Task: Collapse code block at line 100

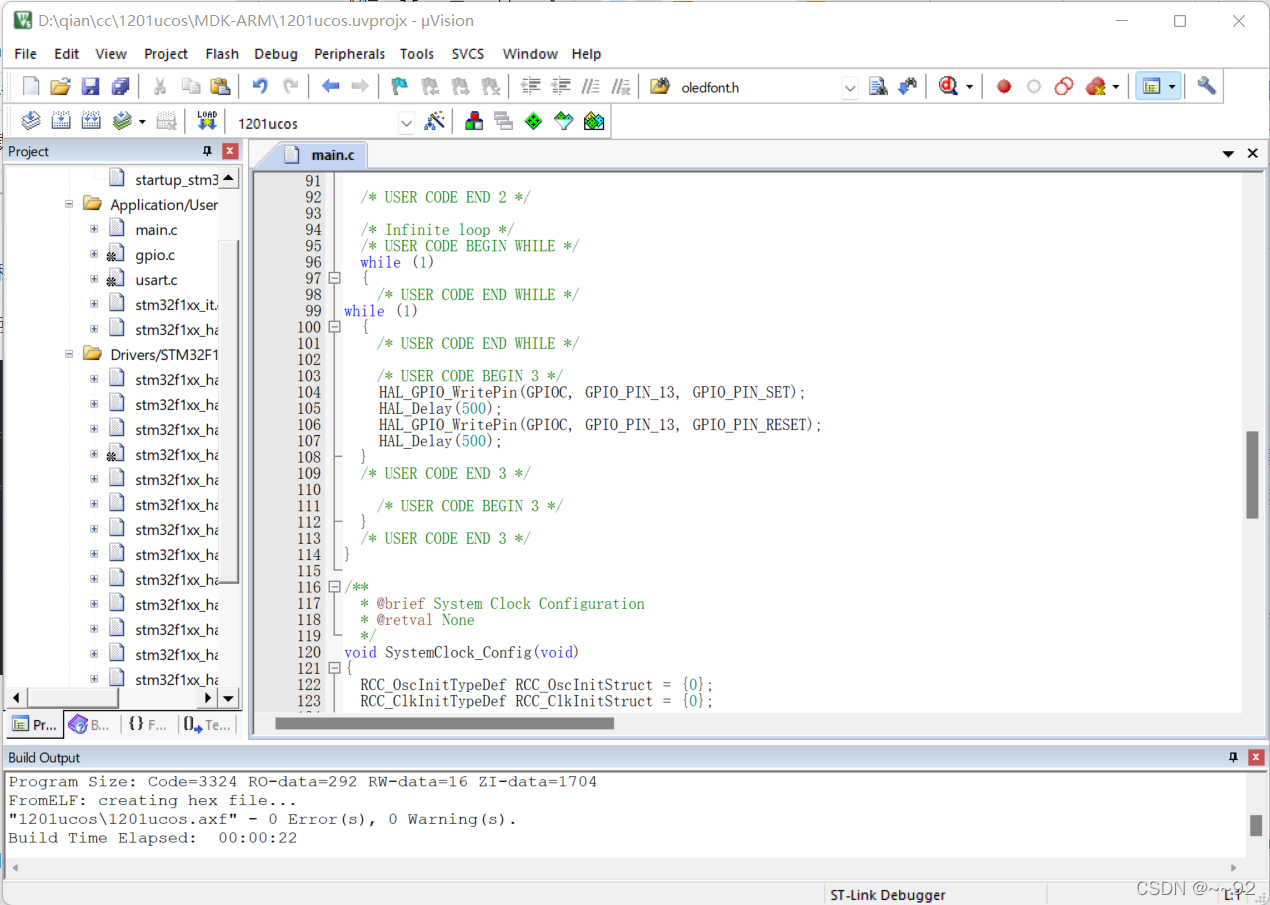Action: (x=335, y=327)
